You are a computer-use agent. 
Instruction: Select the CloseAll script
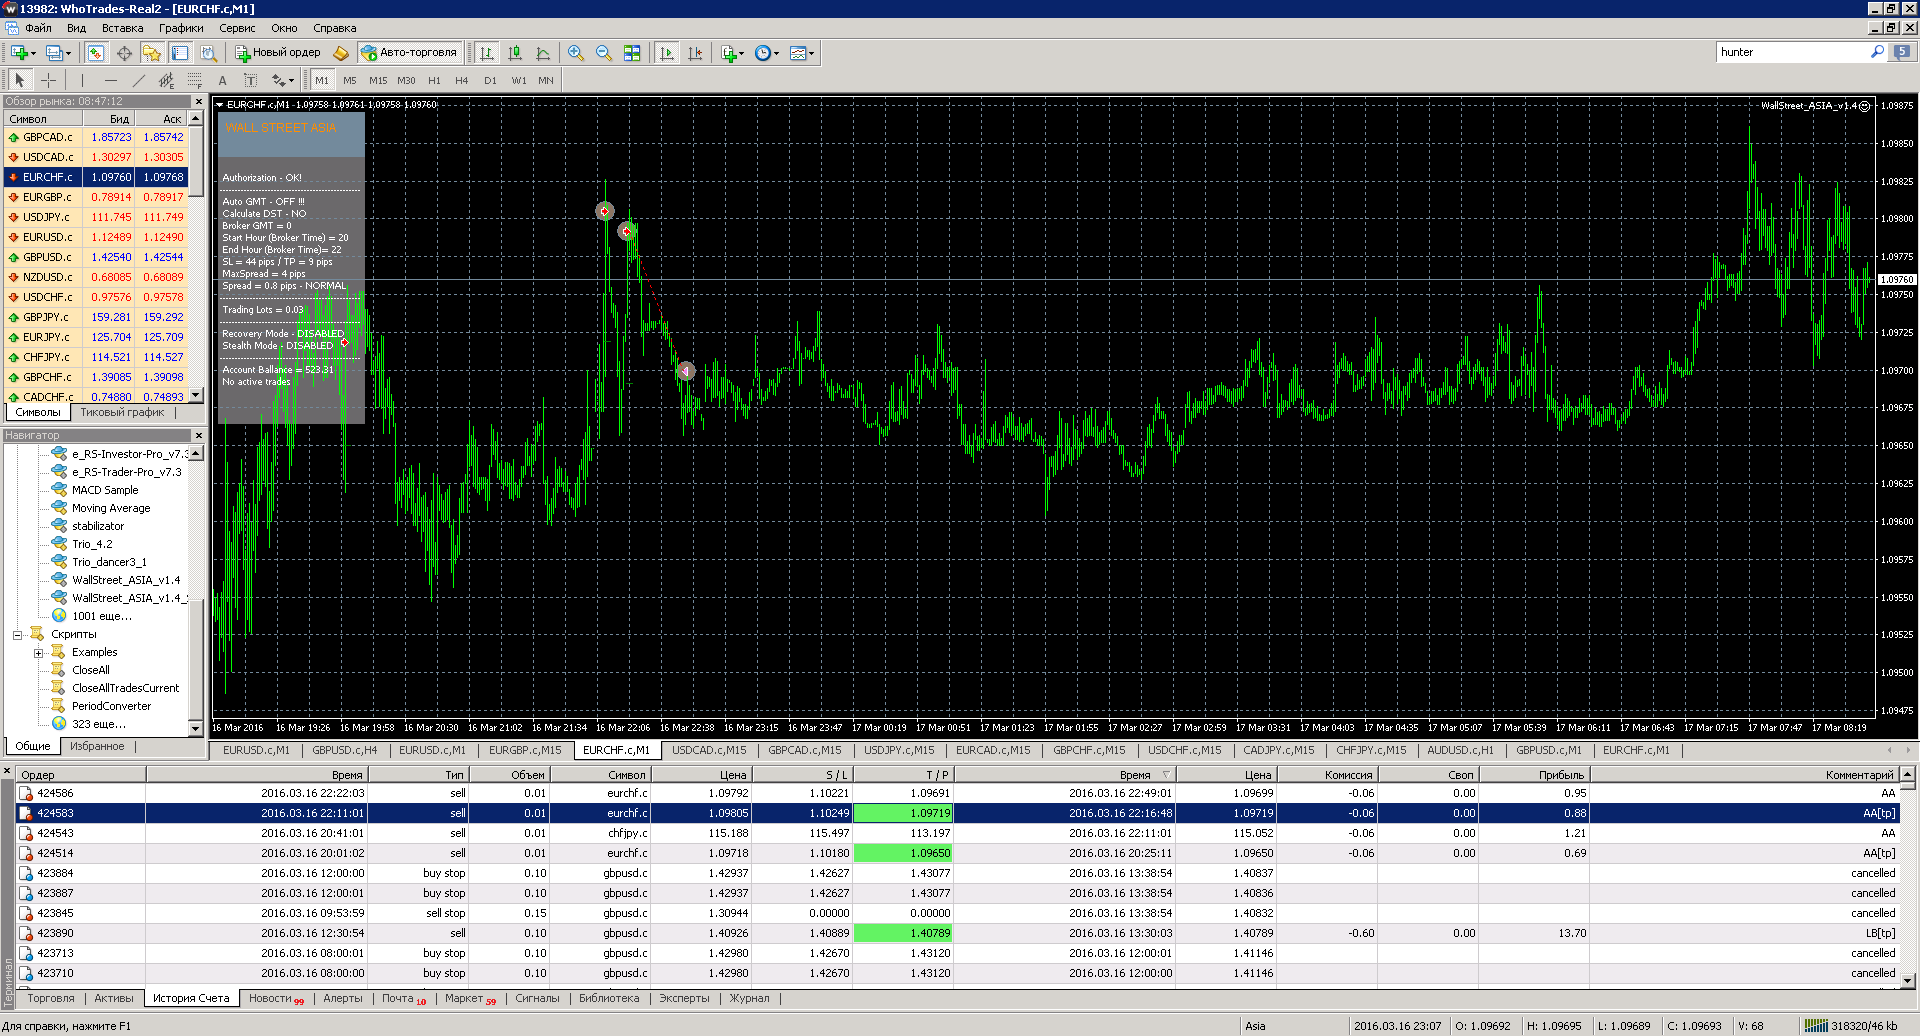pyautogui.click(x=90, y=670)
